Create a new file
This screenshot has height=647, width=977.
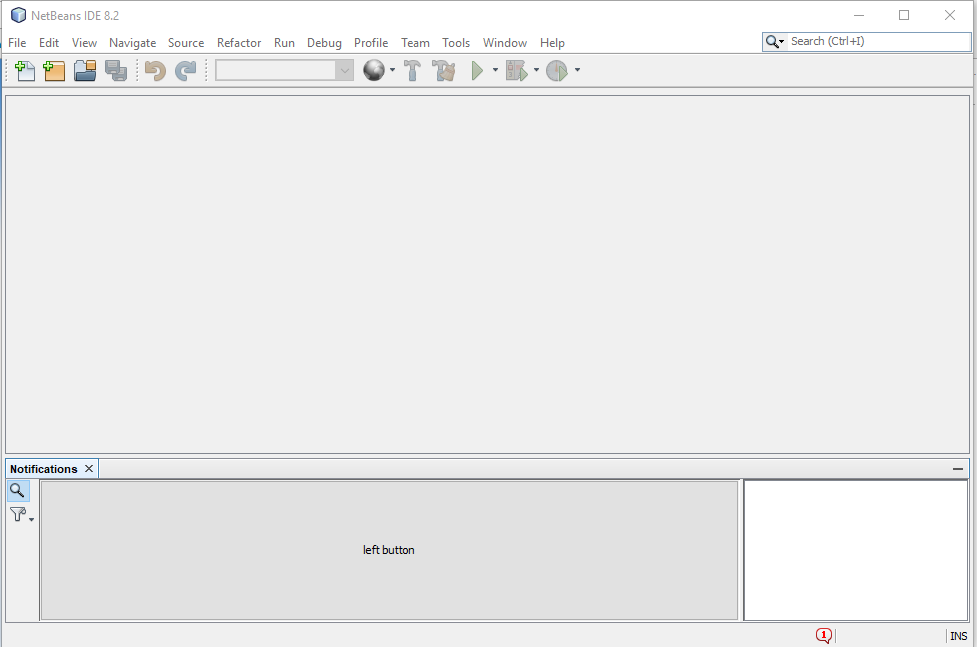coord(24,70)
